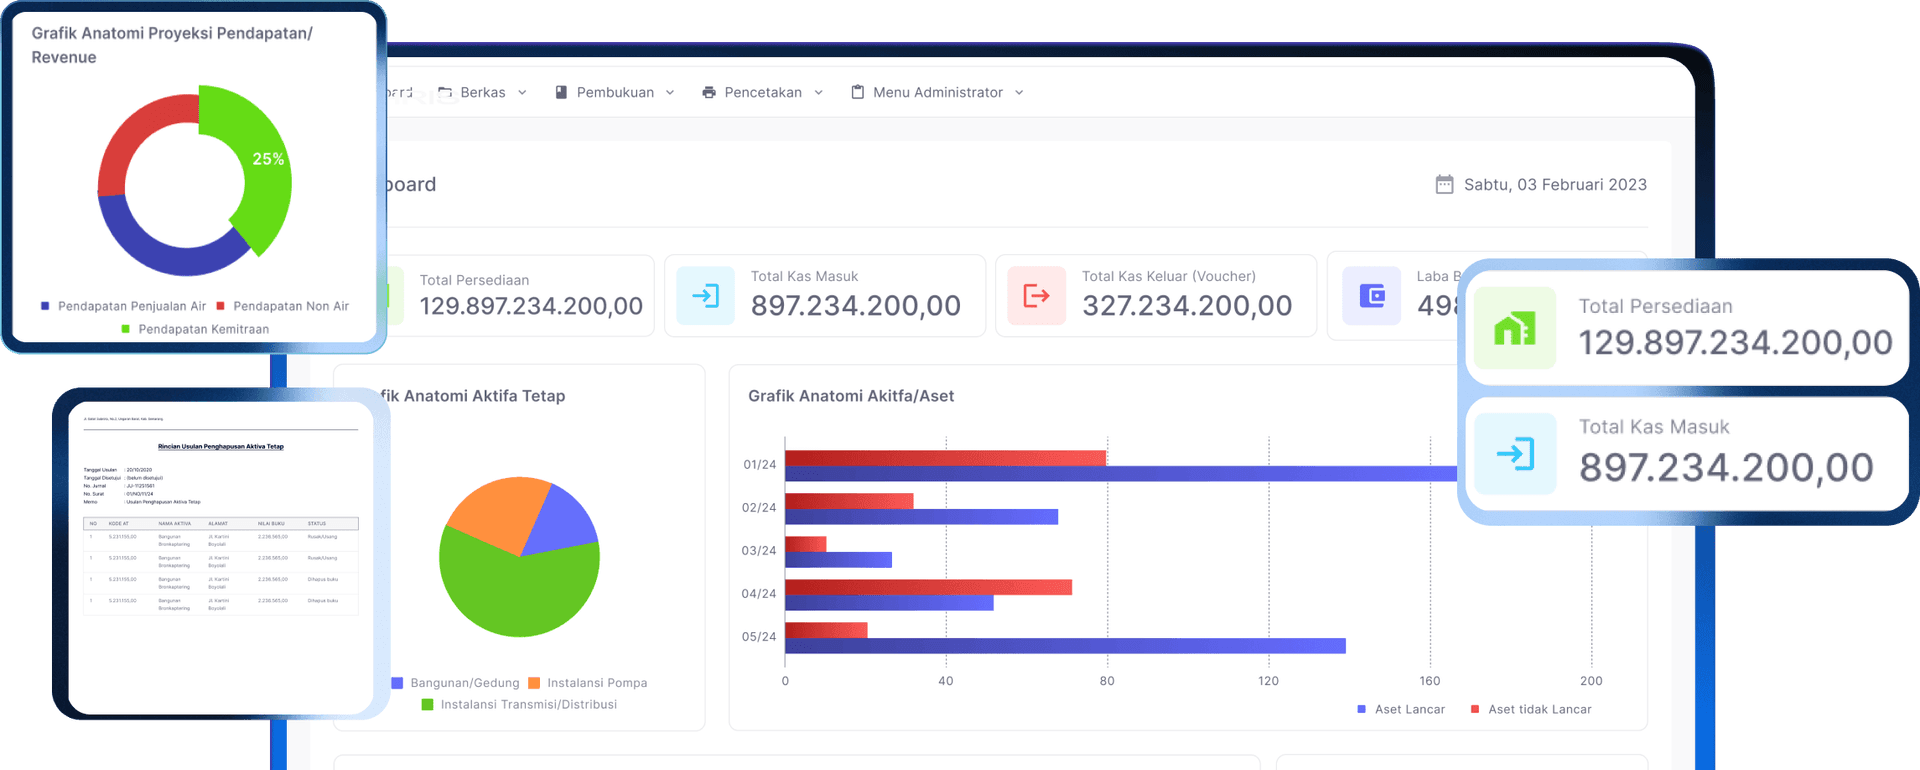Click the Berkas folder icon
This screenshot has width=1920, height=770.
pos(445,92)
